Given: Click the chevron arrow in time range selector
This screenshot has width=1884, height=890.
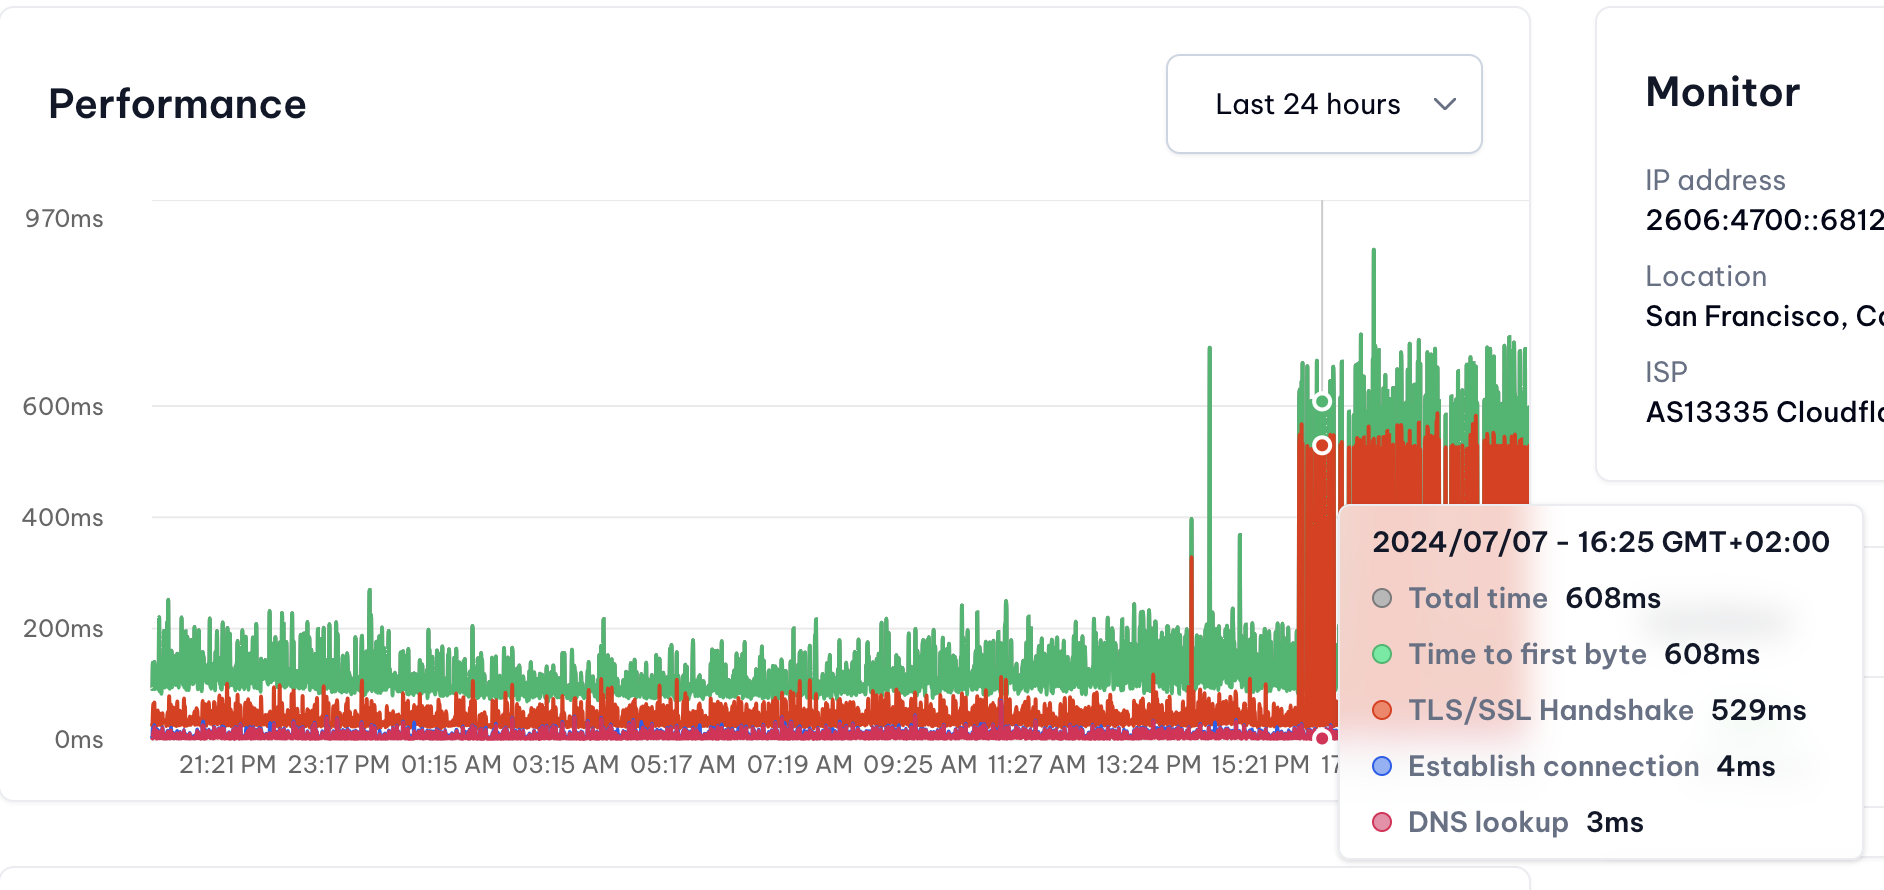Looking at the screenshot, I should [x=1444, y=104].
